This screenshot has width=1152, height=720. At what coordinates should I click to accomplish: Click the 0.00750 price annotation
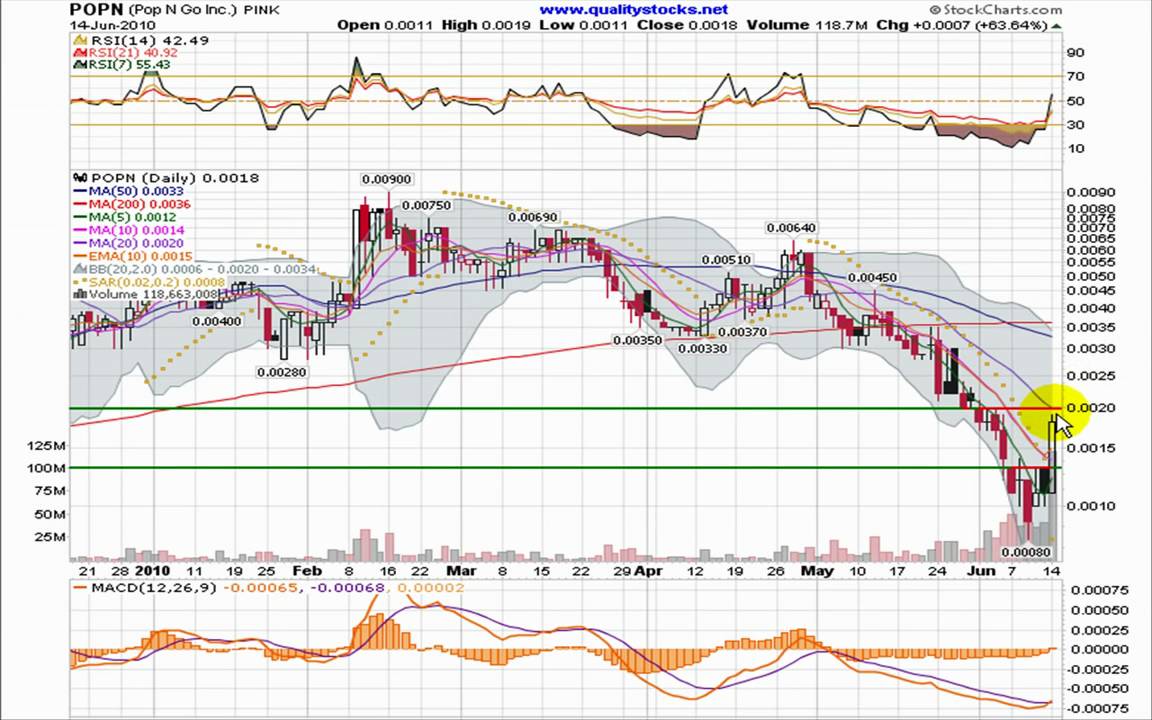427,206
